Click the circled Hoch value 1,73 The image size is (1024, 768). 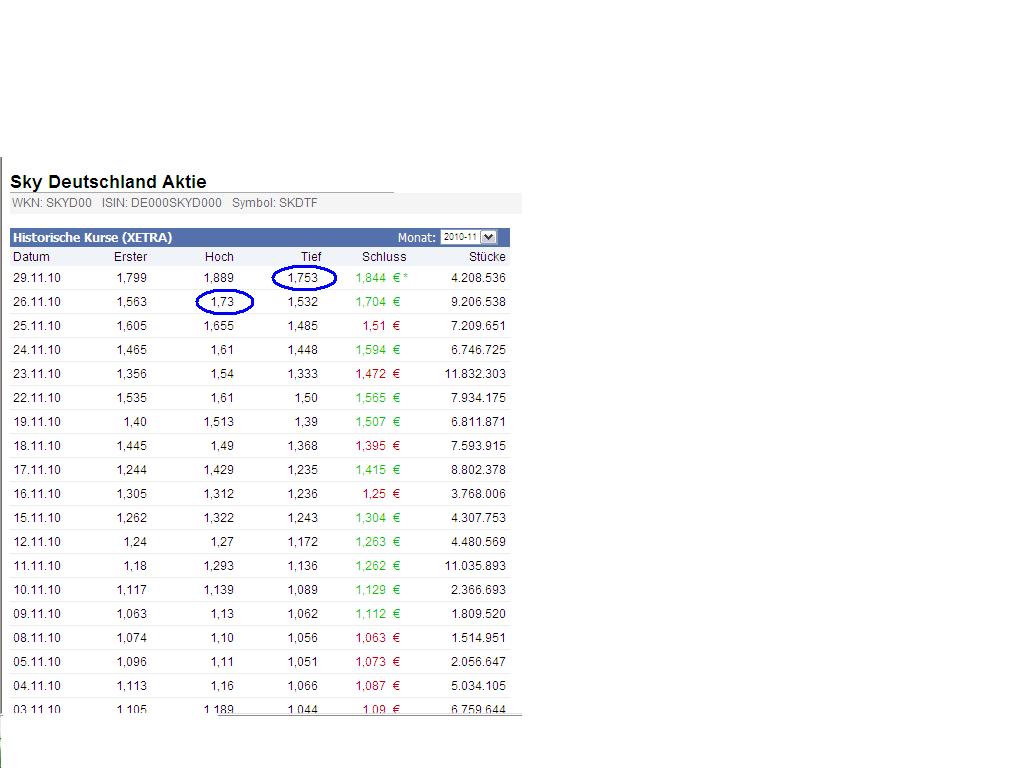pyautogui.click(x=223, y=302)
